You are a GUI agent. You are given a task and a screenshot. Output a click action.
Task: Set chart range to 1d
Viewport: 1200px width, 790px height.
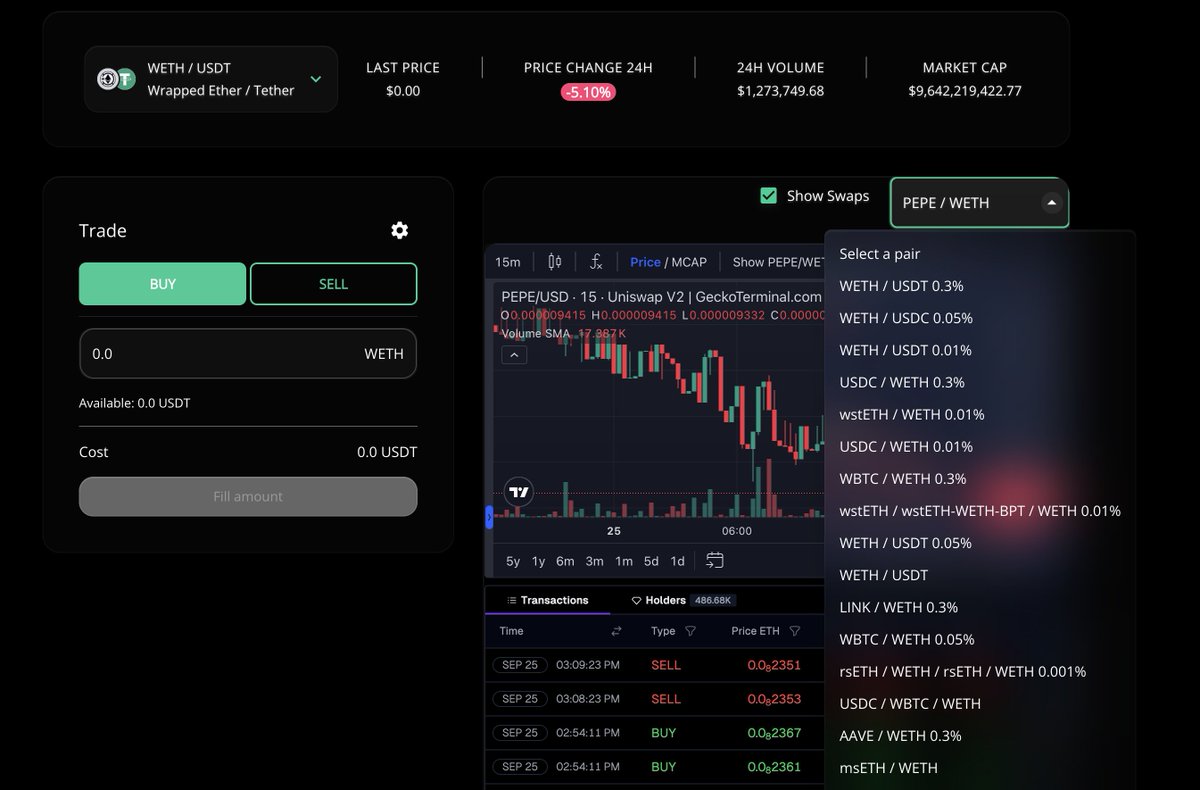coord(677,561)
